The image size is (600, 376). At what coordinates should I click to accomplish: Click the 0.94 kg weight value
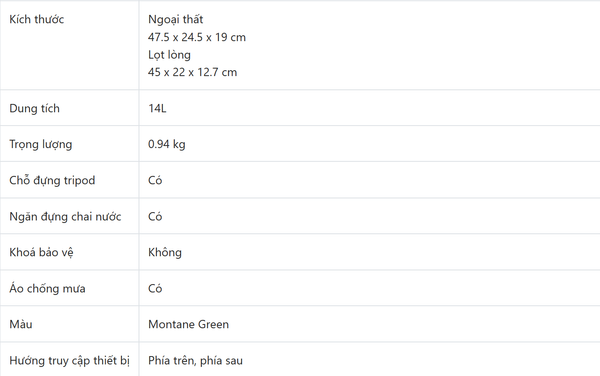pos(166,144)
